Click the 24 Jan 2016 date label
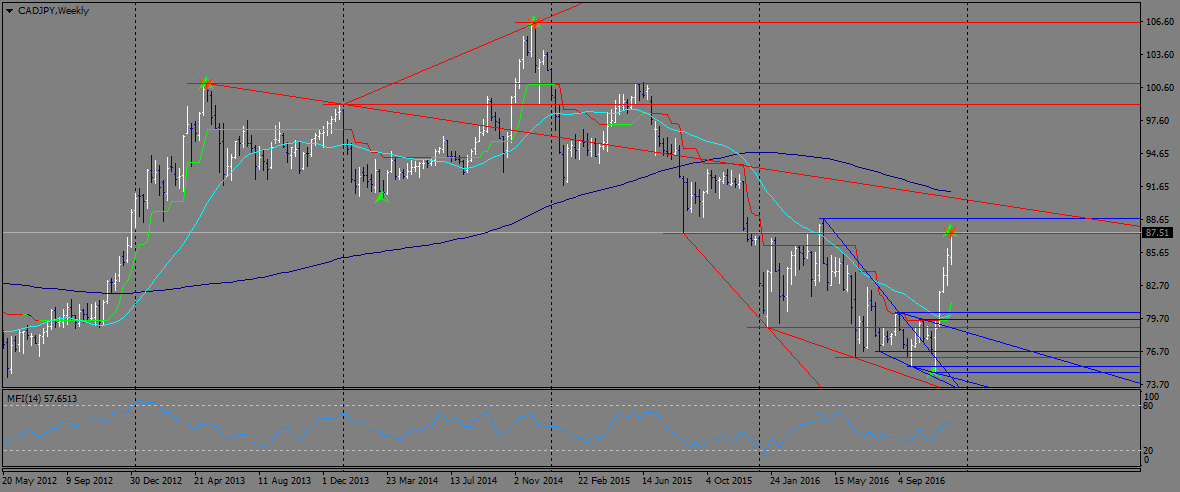 pos(795,479)
